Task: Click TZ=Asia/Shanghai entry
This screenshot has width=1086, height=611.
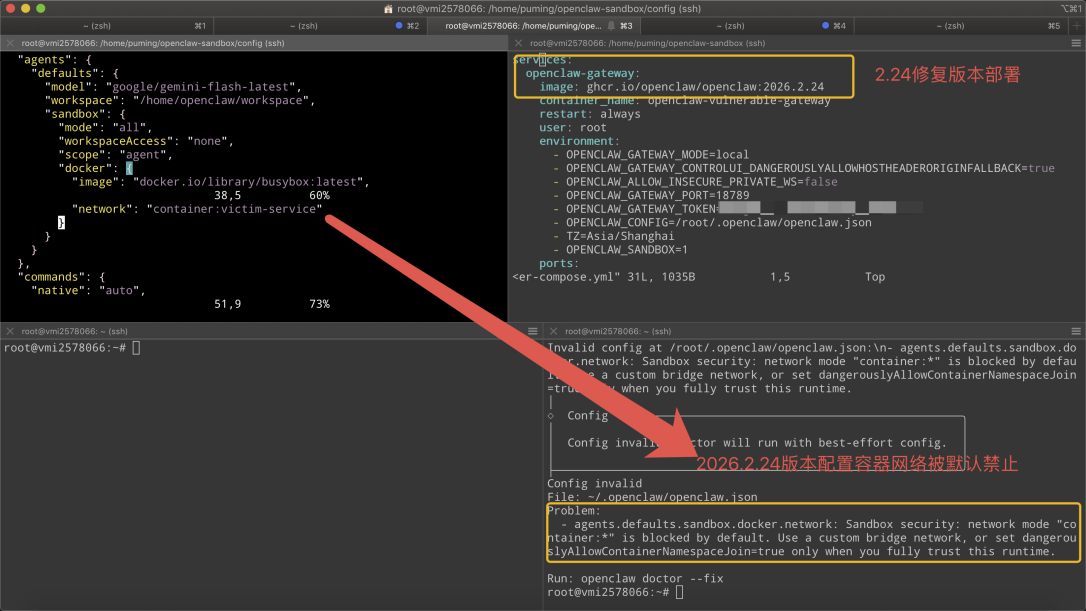Action: tap(614, 236)
